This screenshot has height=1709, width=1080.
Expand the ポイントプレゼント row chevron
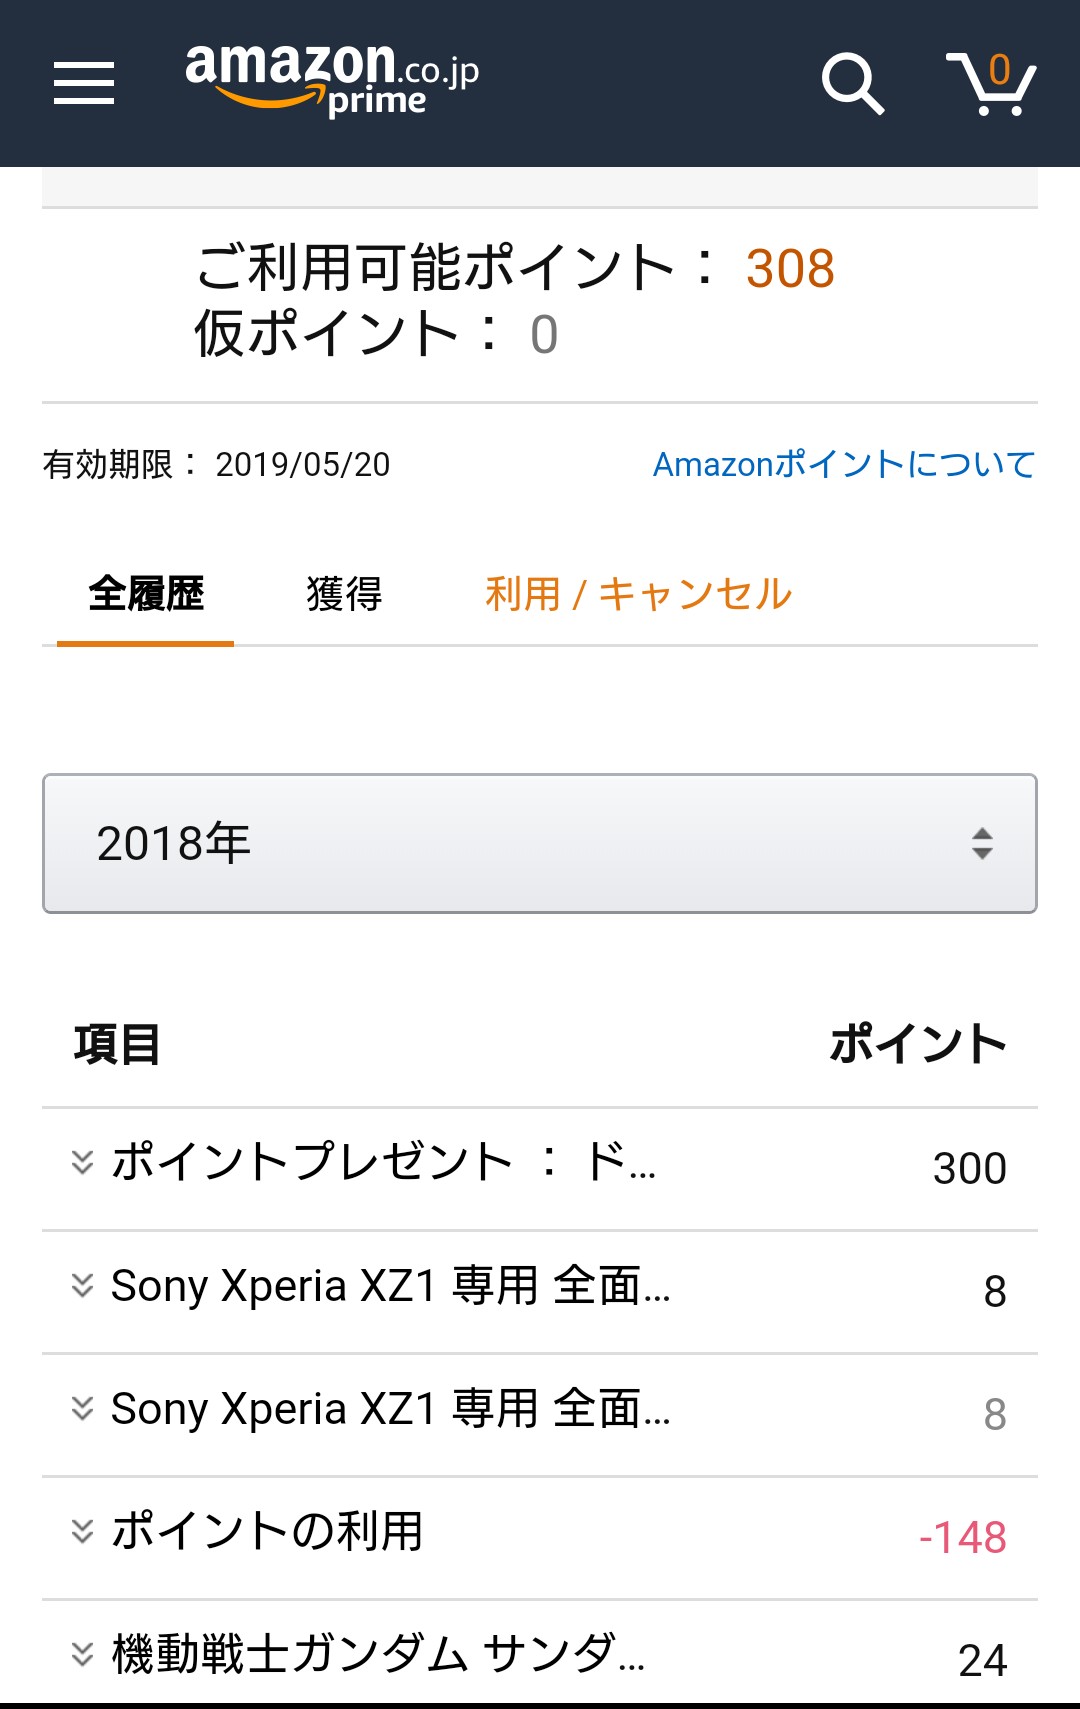click(x=82, y=1162)
